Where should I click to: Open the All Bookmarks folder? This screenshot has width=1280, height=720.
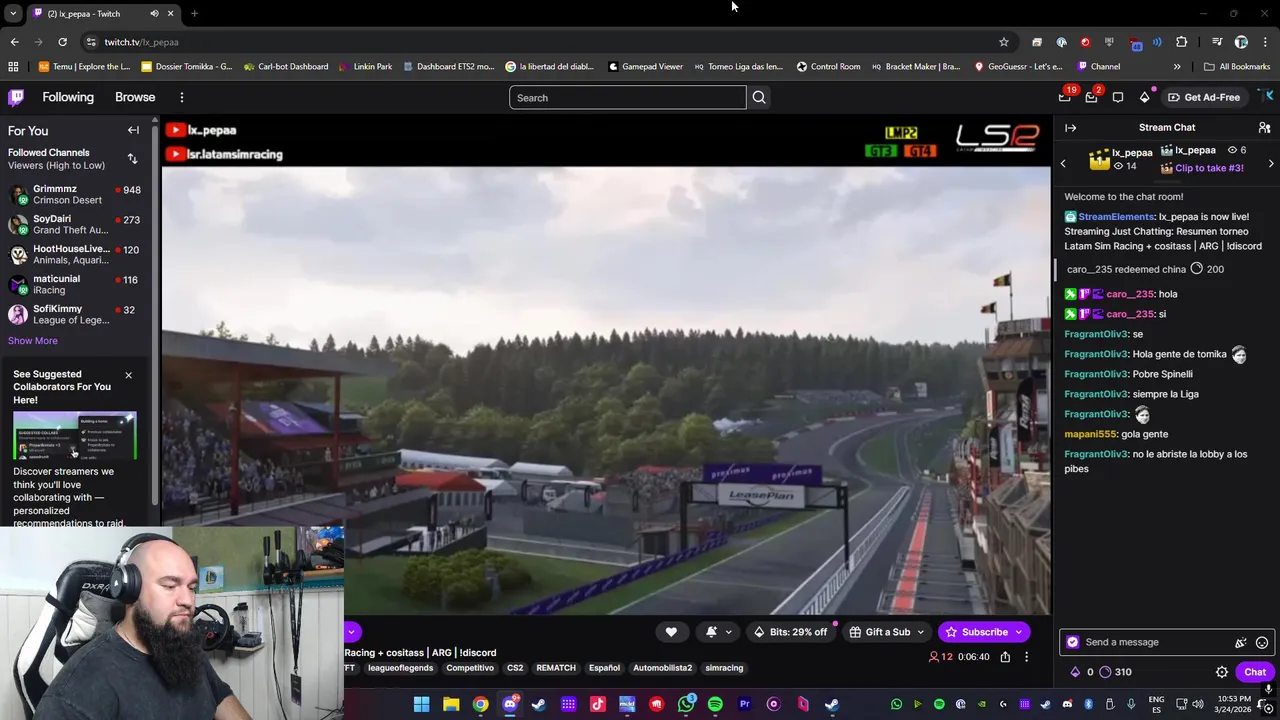(1237, 67)
